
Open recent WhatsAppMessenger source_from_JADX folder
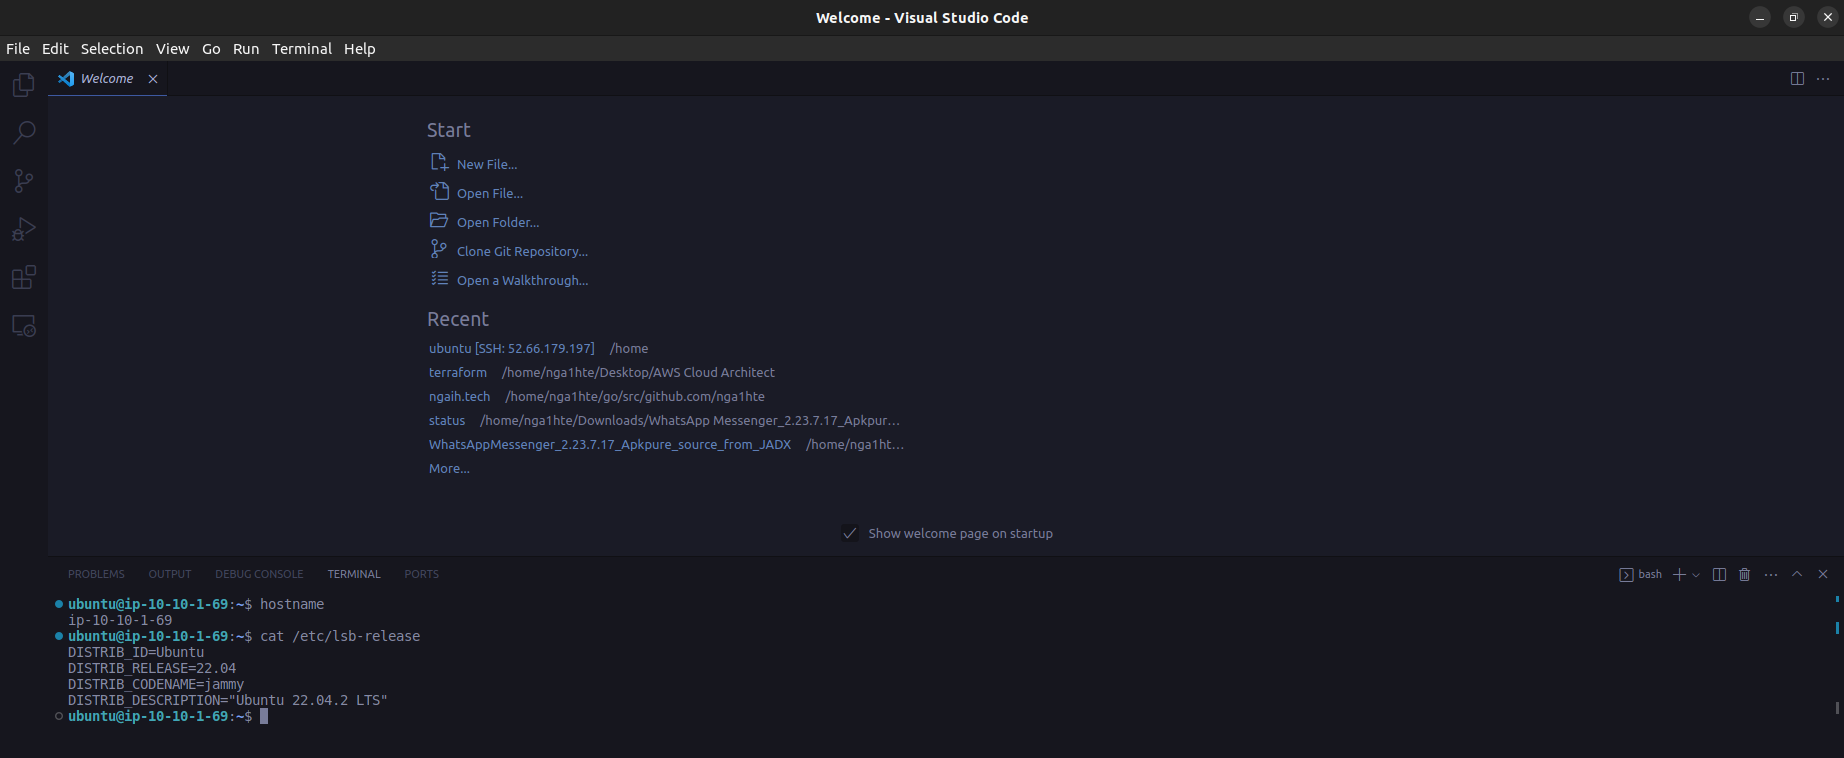click(x=610, y=444)
